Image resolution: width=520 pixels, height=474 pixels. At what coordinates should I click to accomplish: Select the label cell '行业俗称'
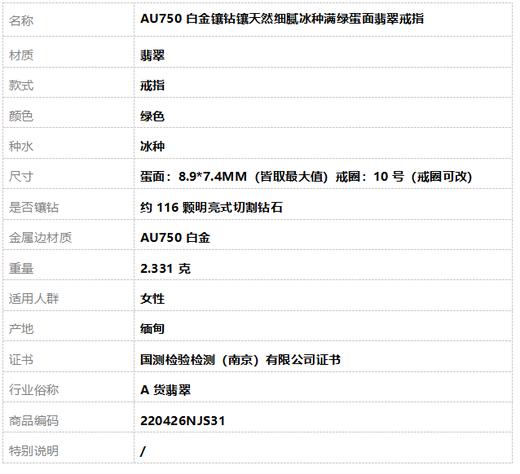point(68,387)
